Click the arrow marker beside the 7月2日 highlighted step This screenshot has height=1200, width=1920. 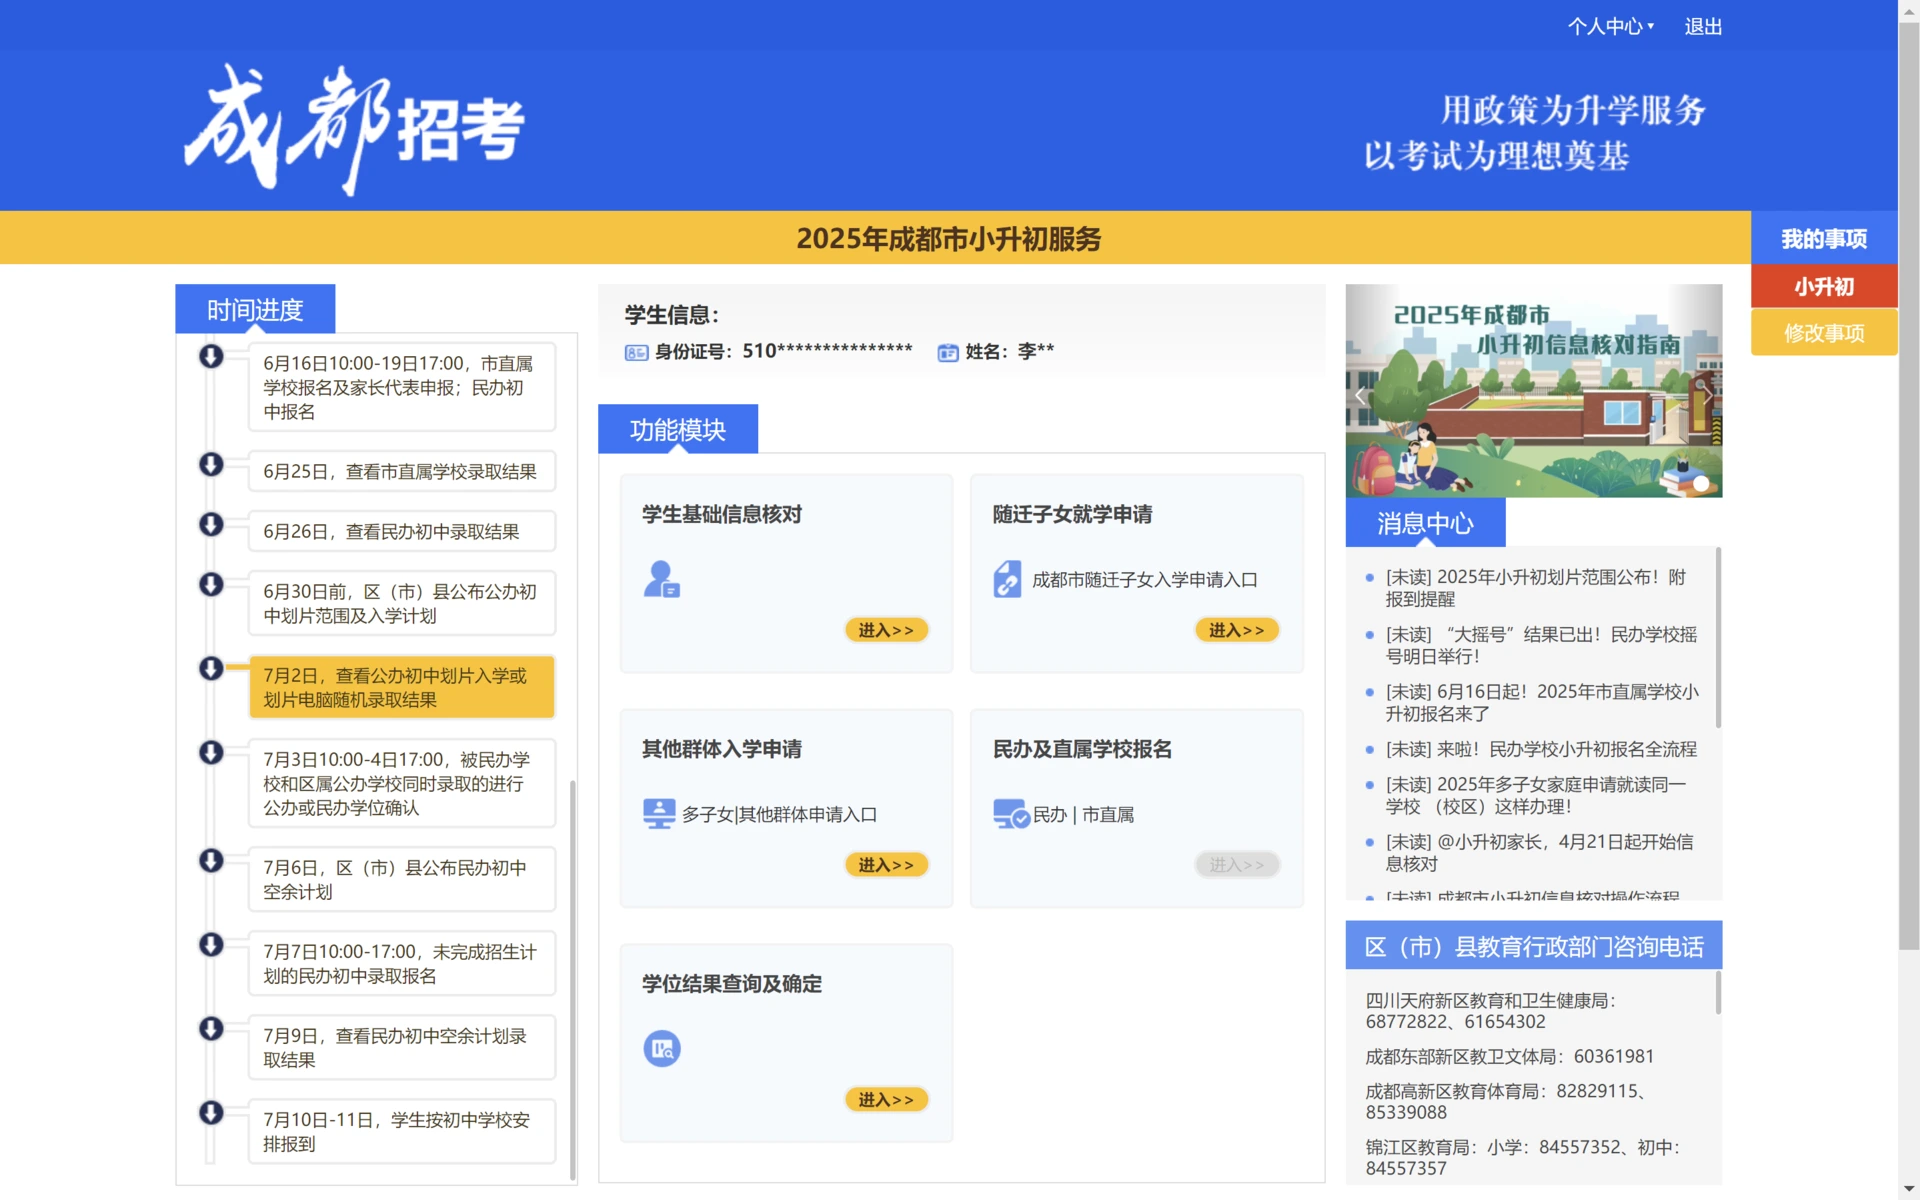[x=211, y=668]
